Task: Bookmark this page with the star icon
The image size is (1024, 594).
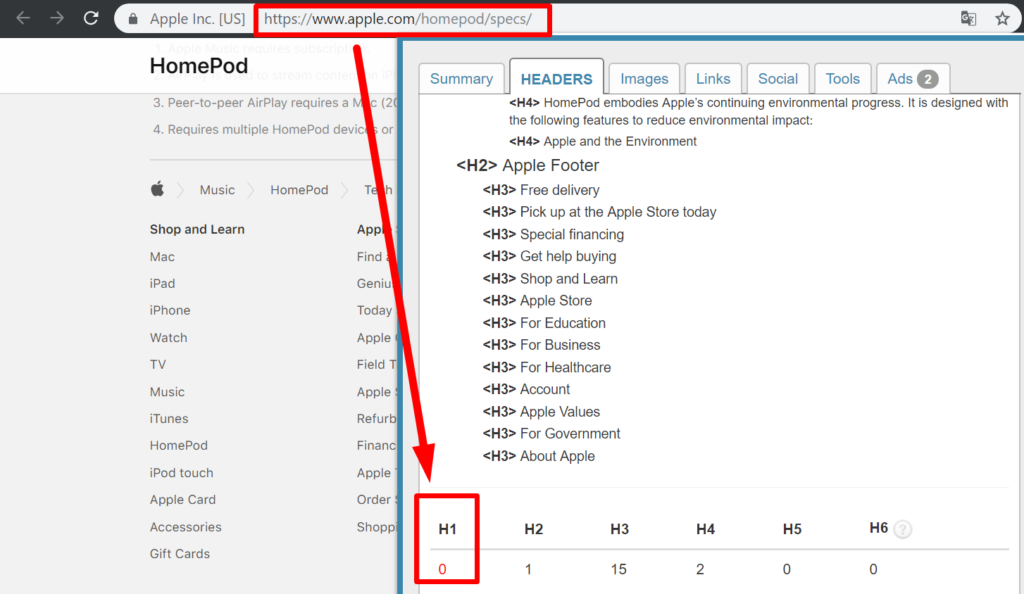Action: tap(1003, 18)
